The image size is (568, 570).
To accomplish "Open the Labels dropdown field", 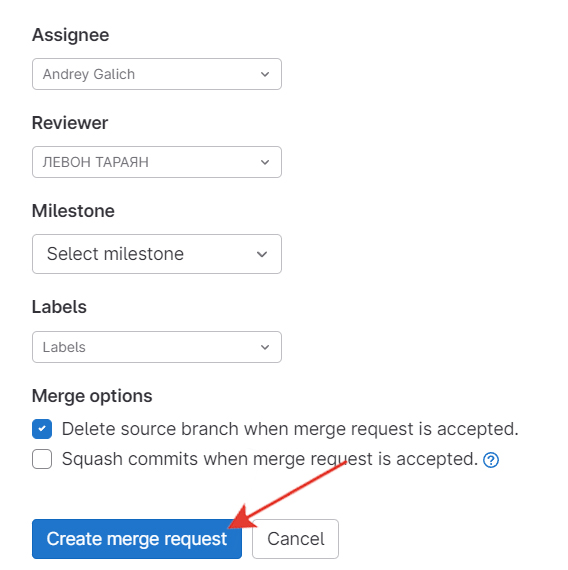I will (x=157, y=347).
